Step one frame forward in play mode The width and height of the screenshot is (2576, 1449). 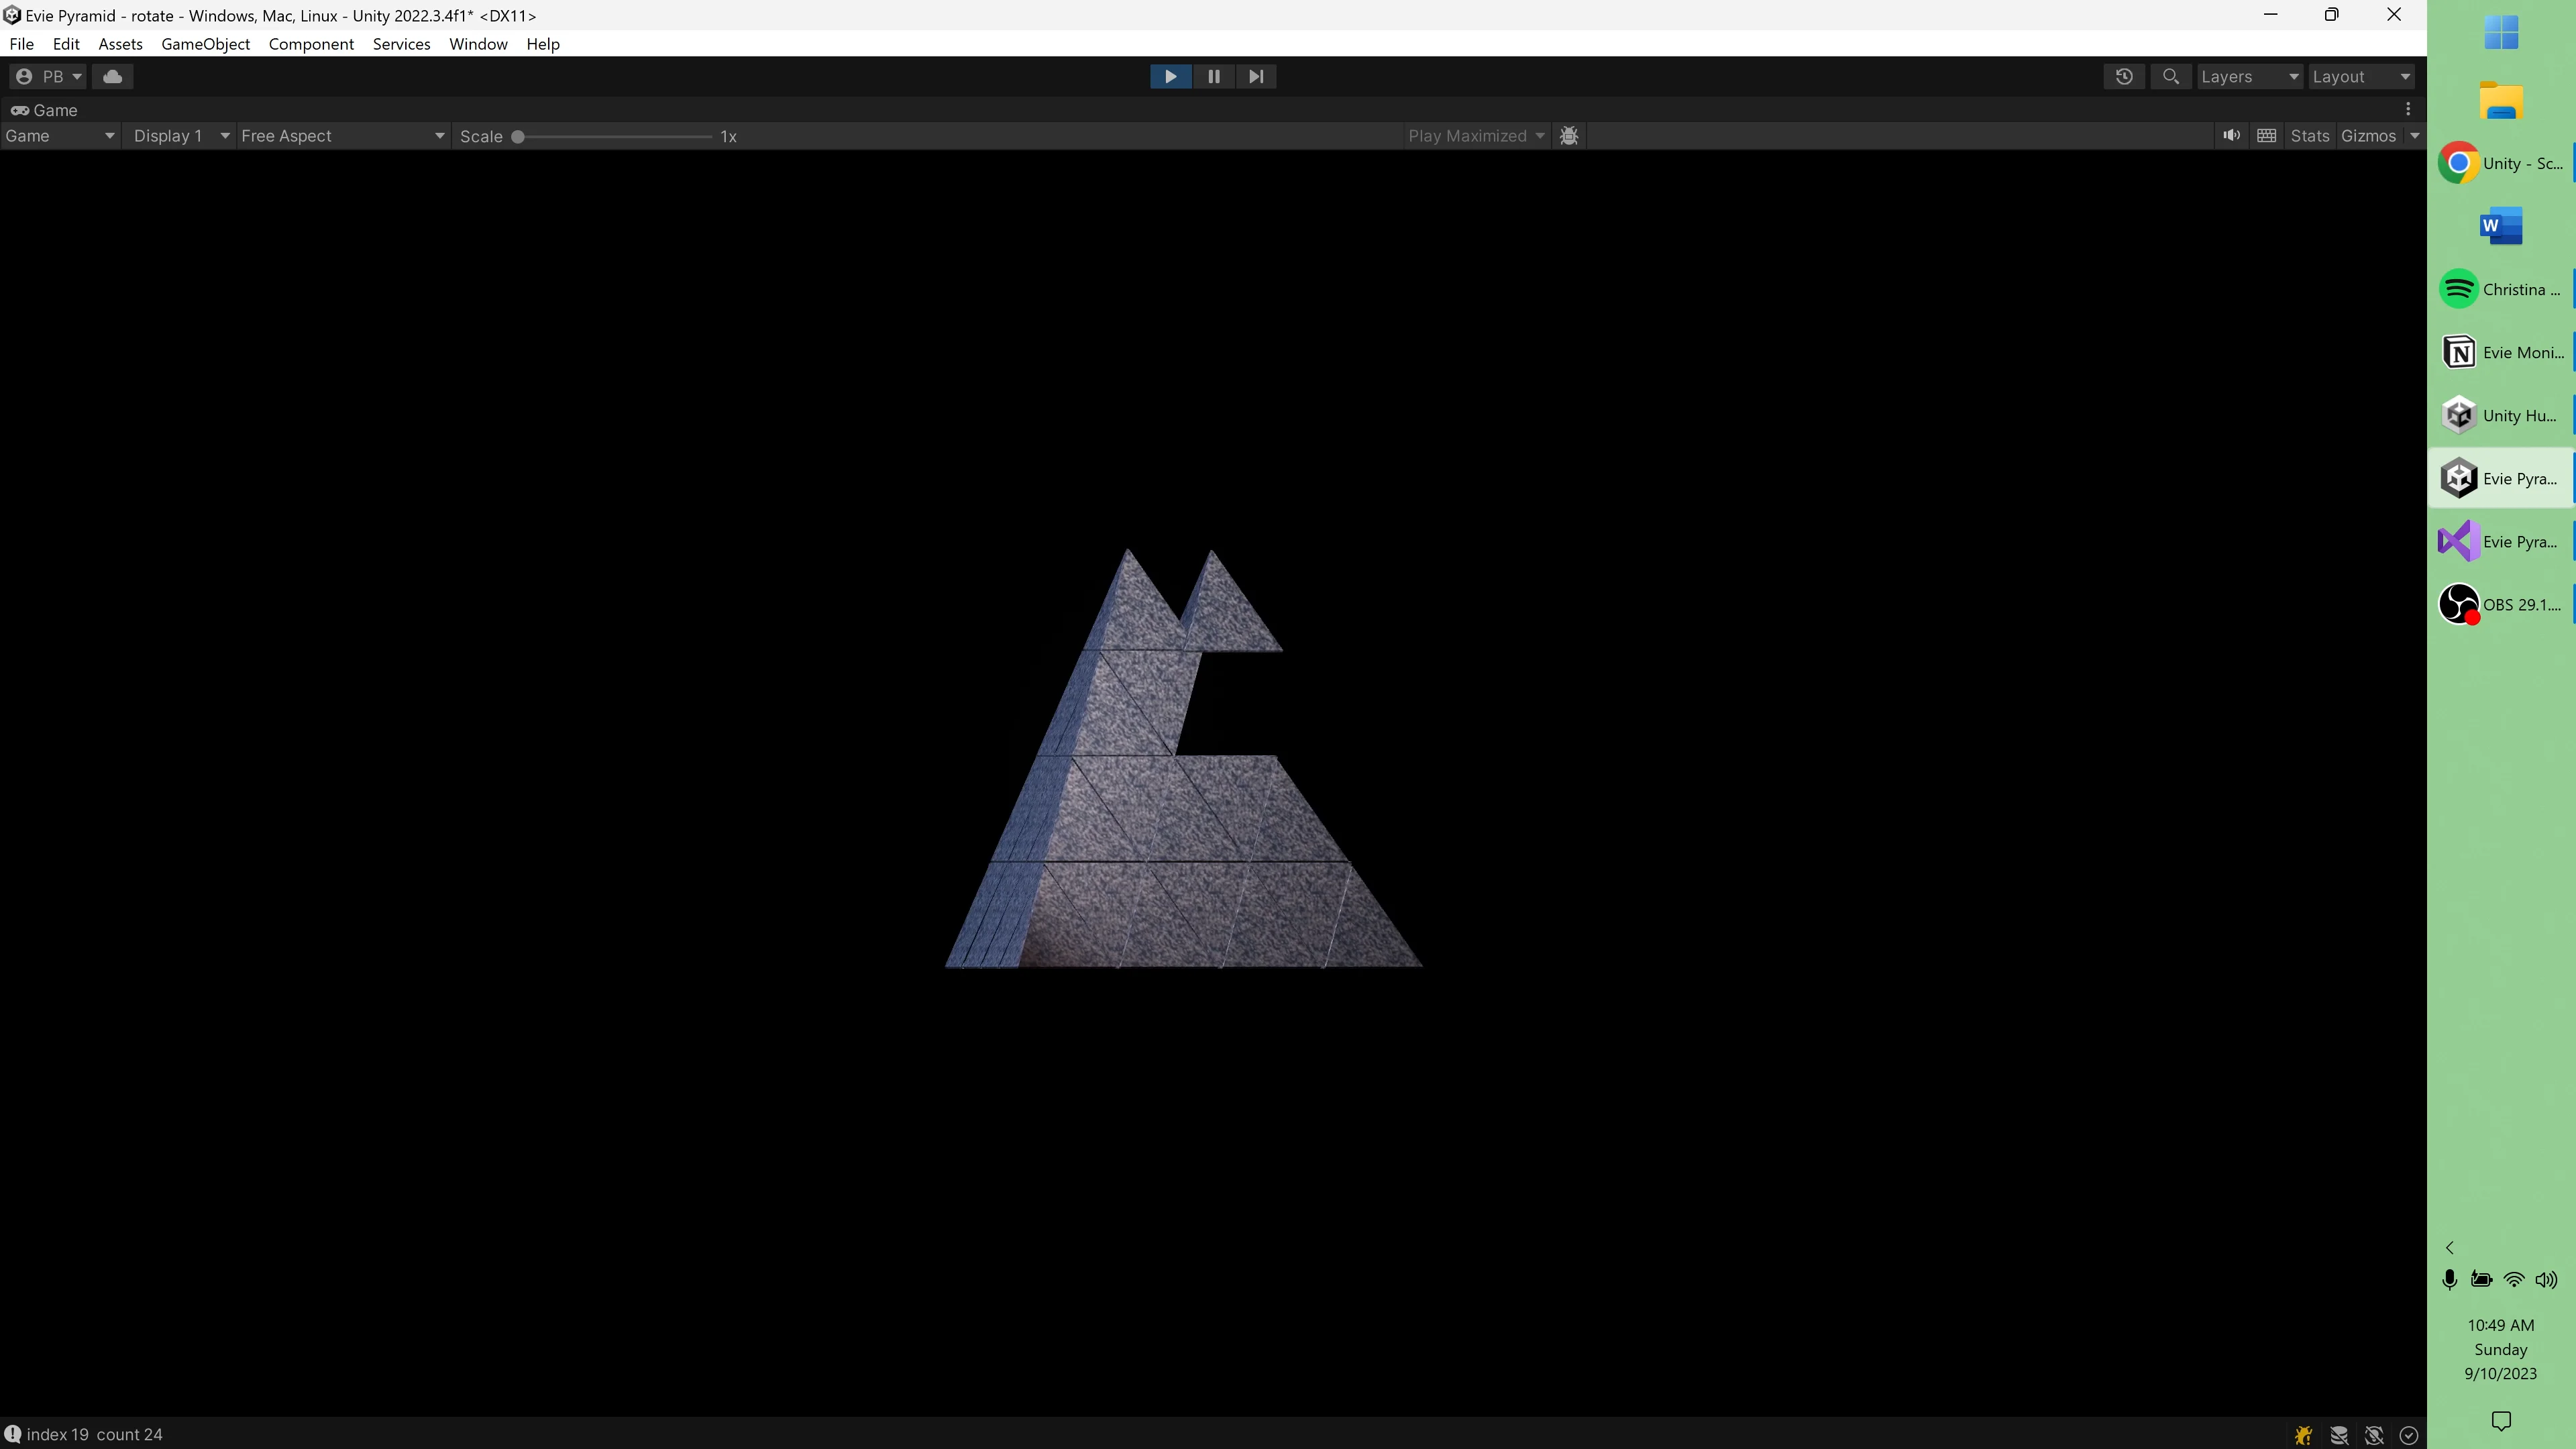1256,76
